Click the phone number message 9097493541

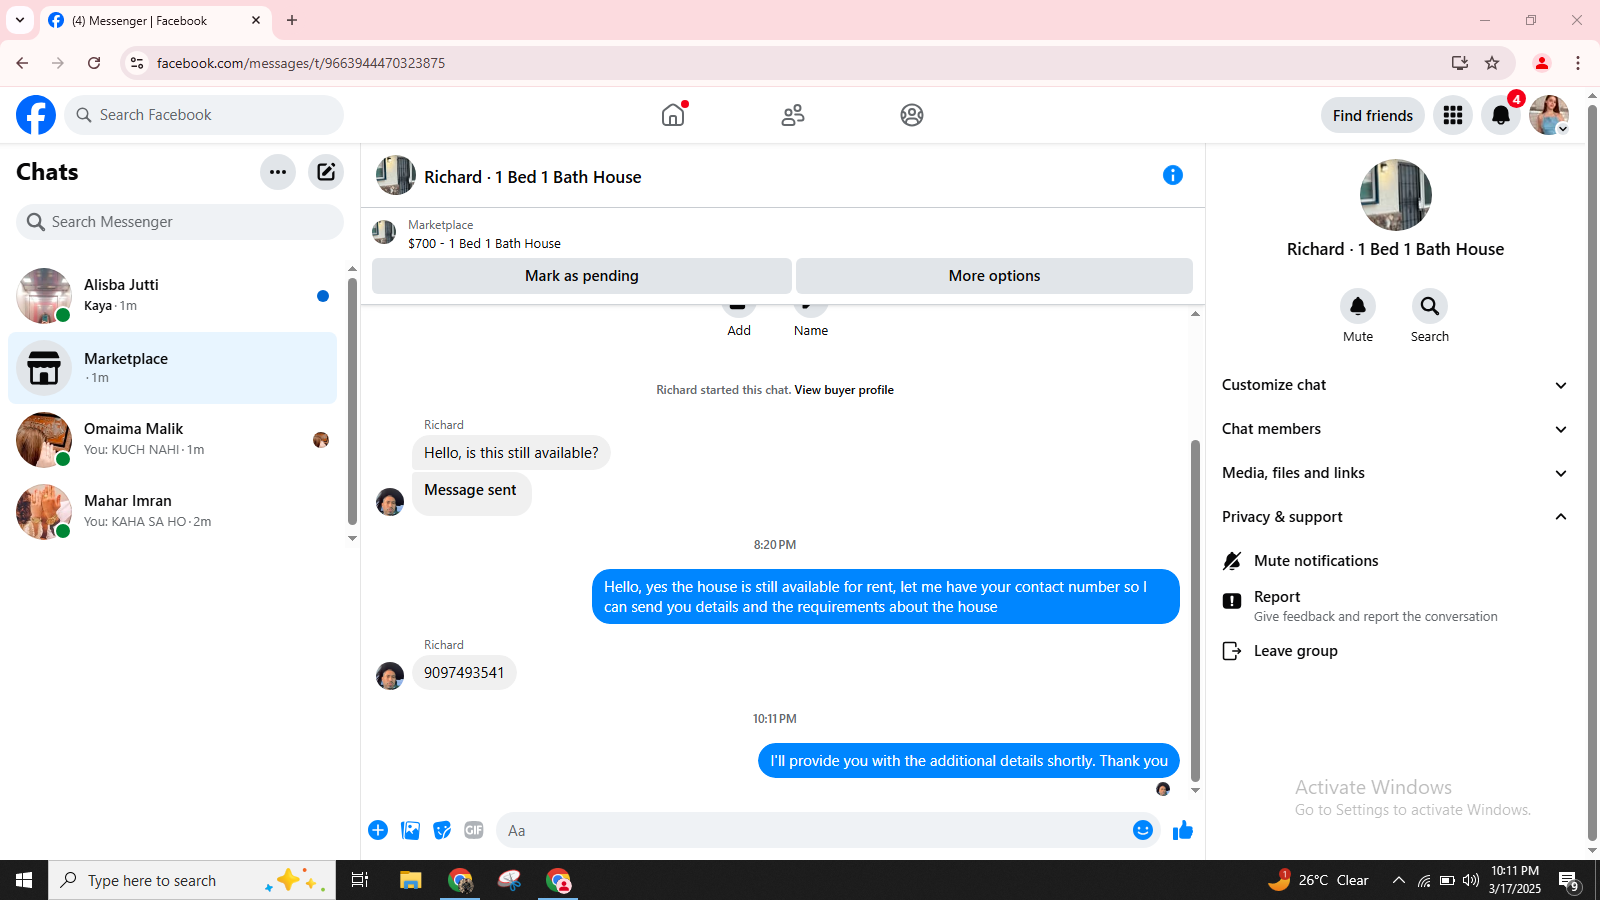[464, 673]
